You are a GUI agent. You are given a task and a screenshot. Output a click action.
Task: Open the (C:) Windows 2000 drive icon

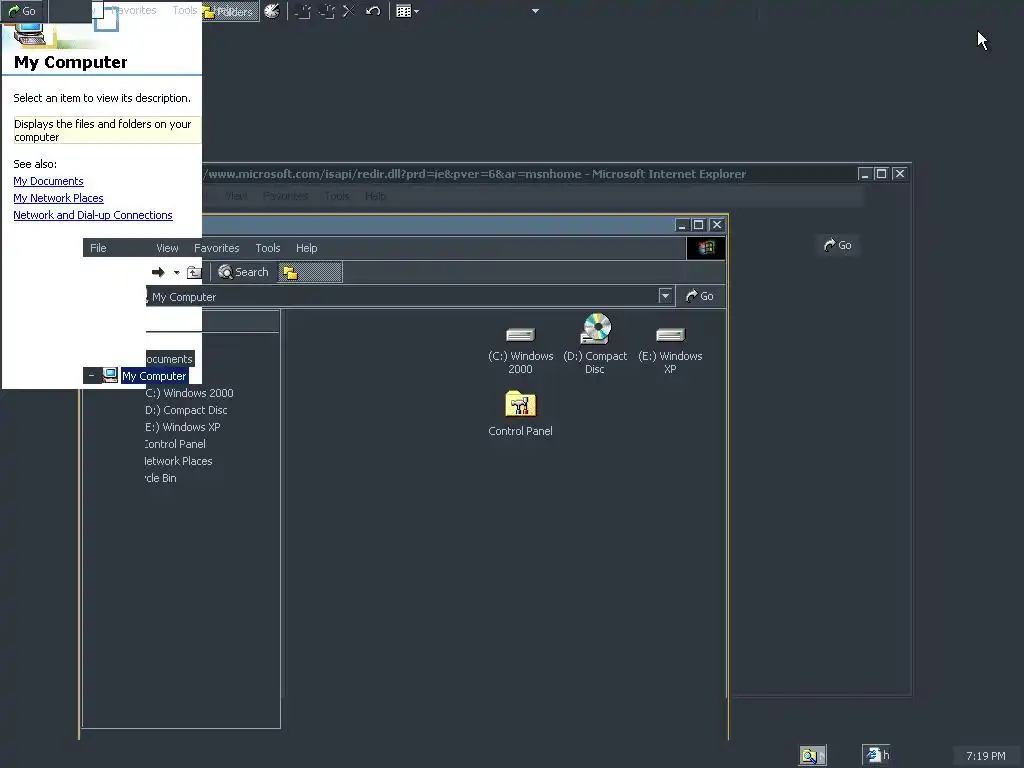point(520,351)
